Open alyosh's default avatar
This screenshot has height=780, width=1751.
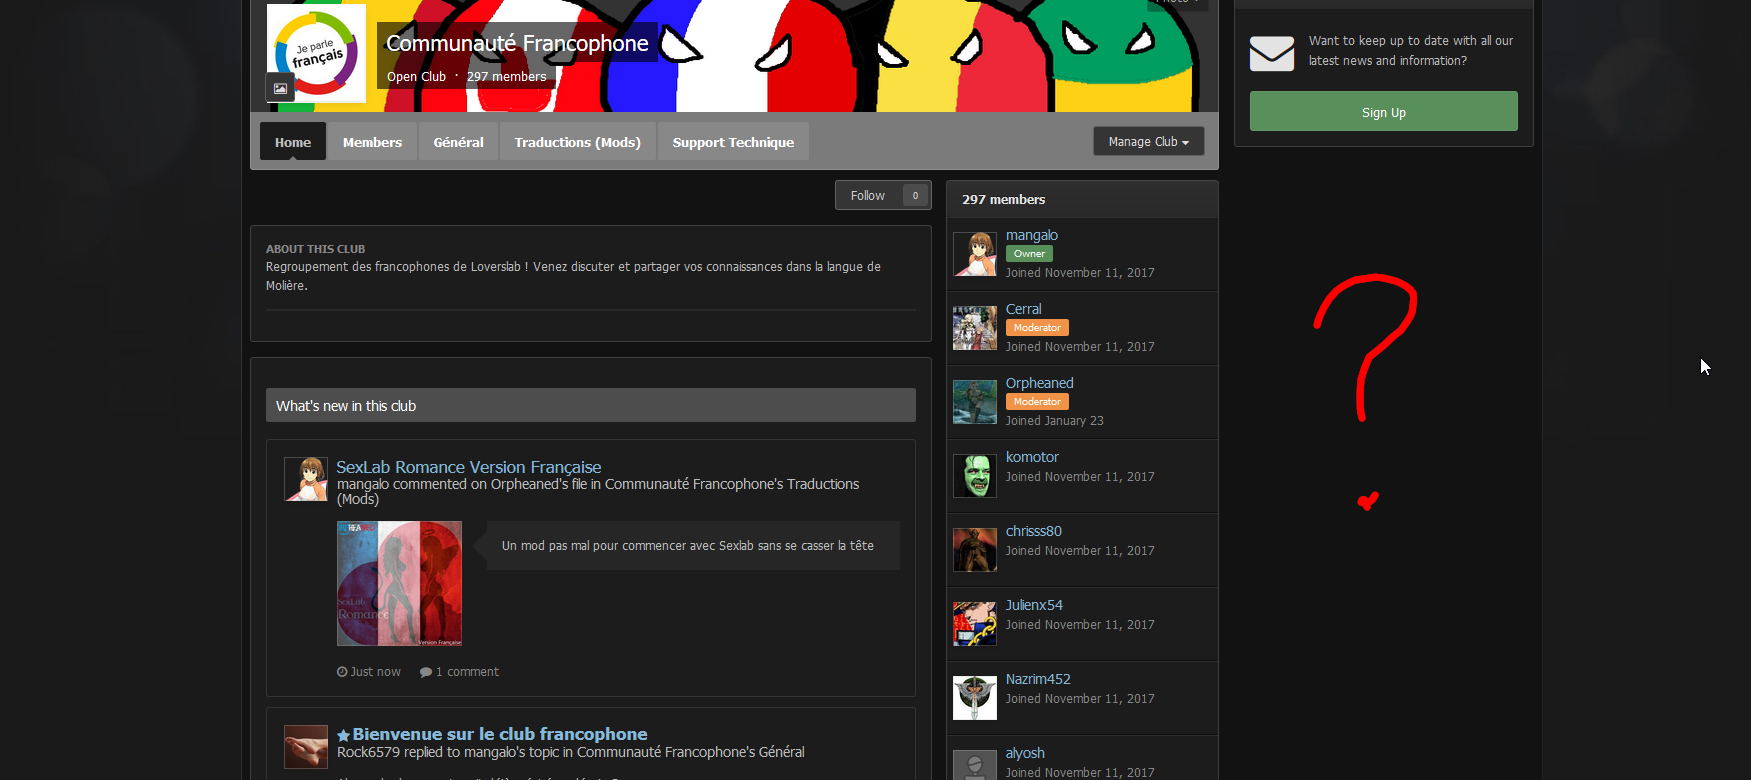pyautogui.click(x=975, y=765)
